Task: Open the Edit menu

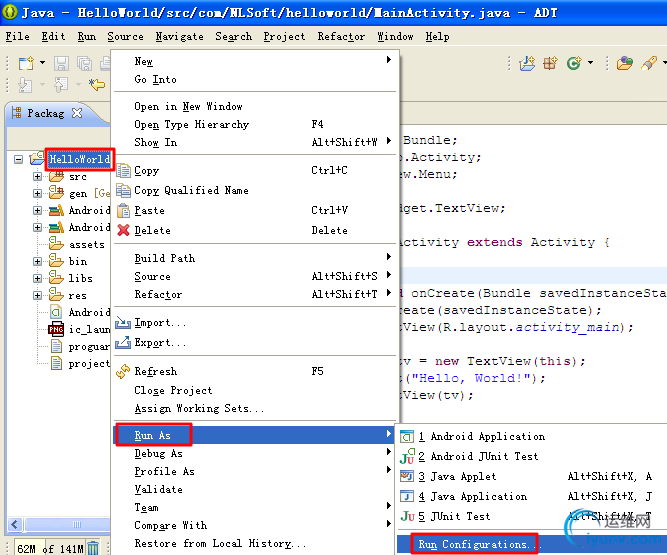Action: pos(53,37)
